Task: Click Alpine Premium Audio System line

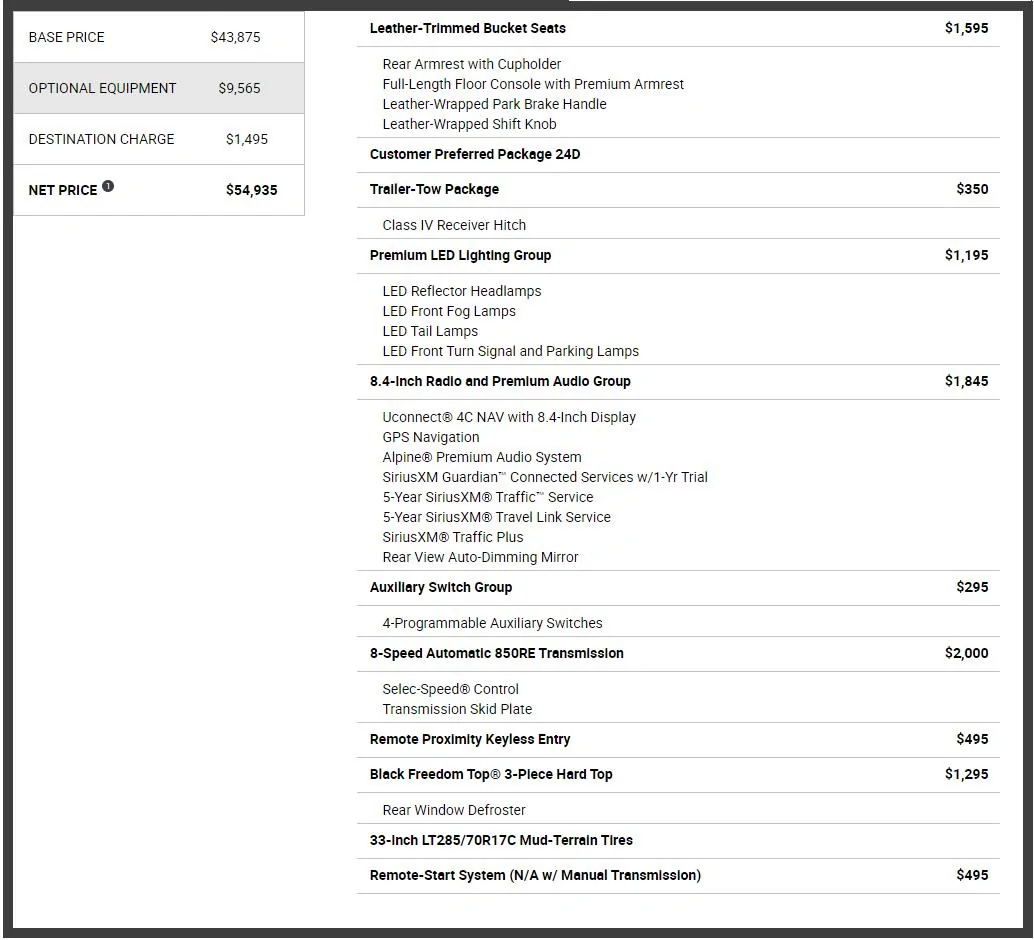Action: coord(481,457)
